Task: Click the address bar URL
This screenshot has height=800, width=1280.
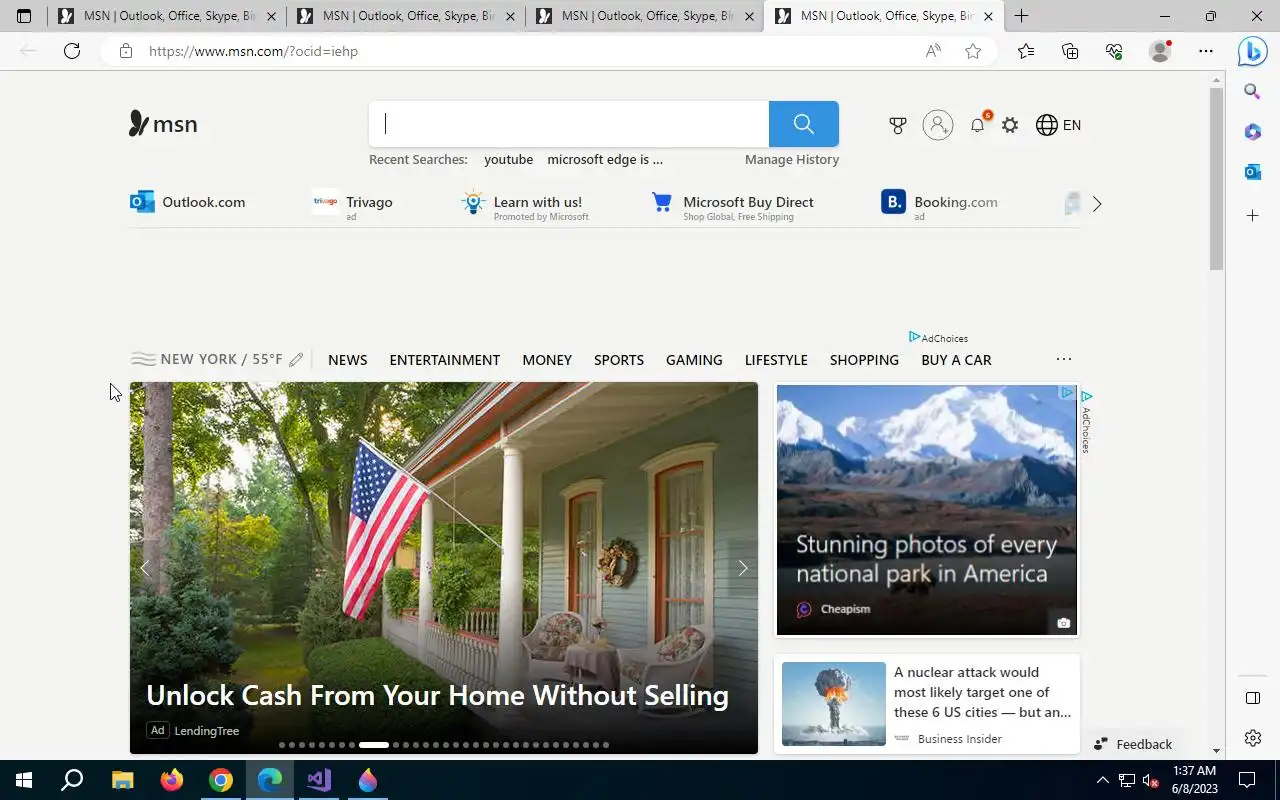Action: coord(253,51)
